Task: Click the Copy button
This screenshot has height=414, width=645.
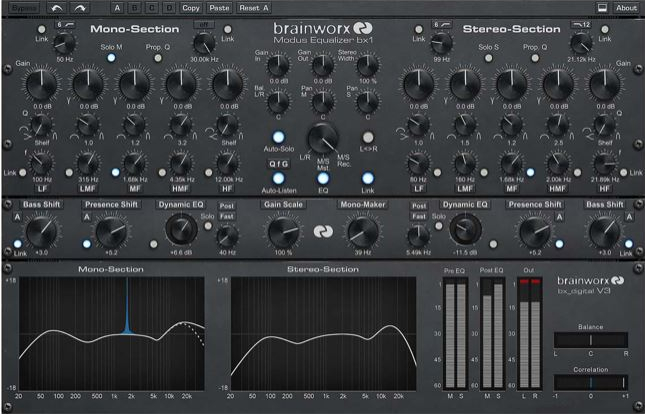Action: pyautogui.click(x=191, y=8)
